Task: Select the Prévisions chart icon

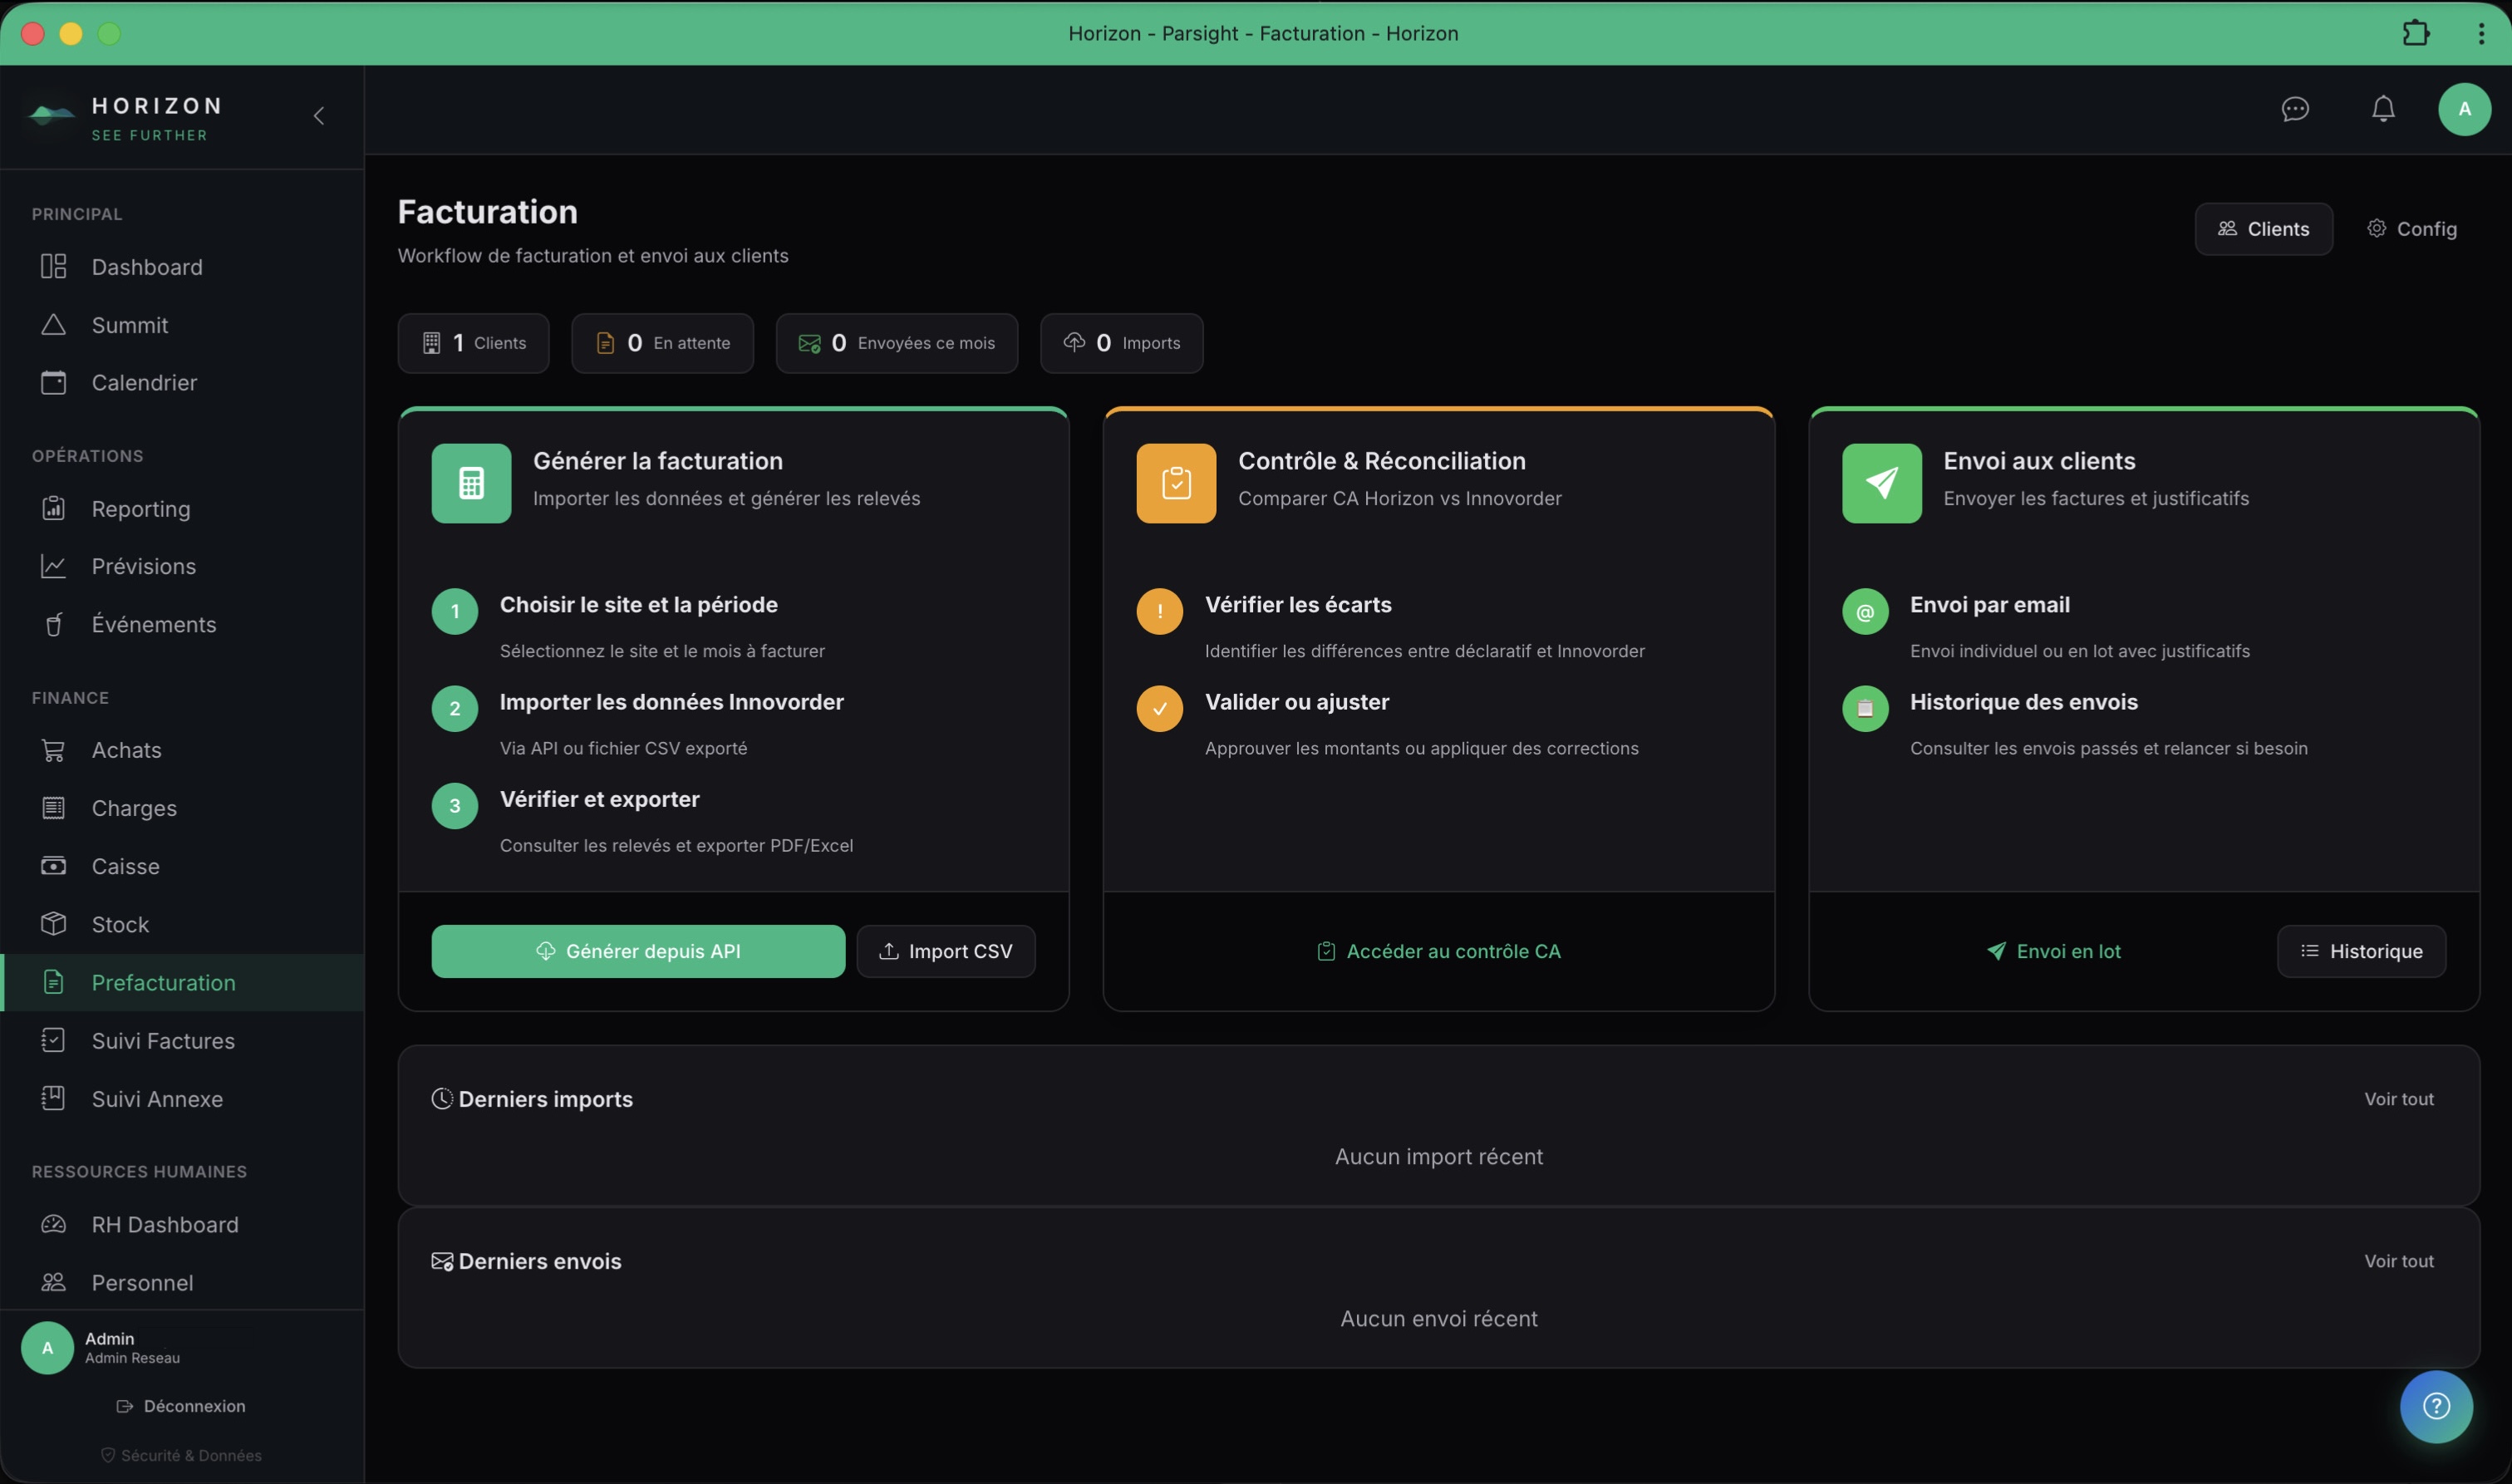Action: (55, 565)
